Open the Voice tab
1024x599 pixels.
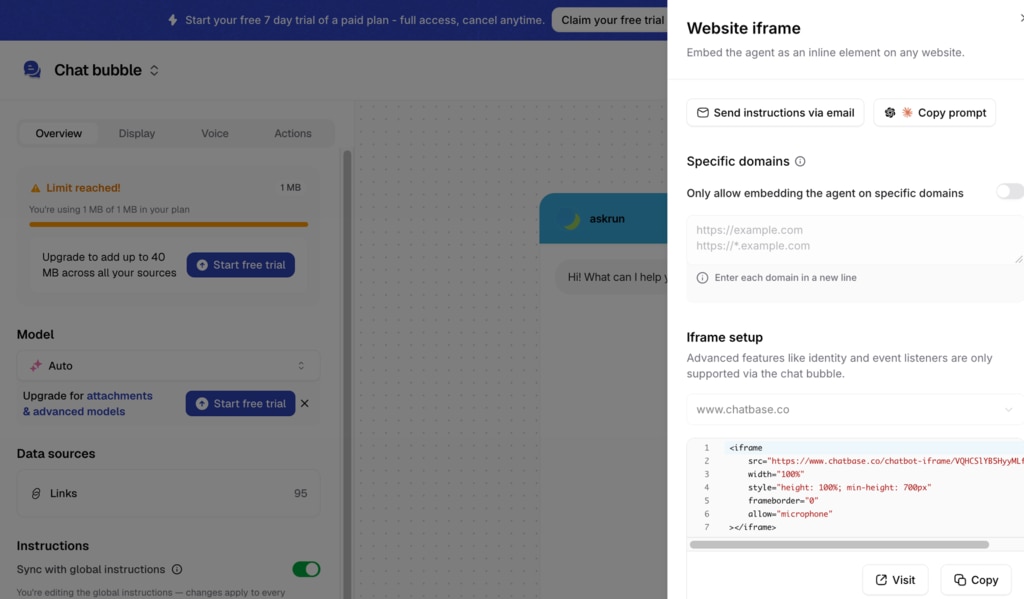(215, 133)
